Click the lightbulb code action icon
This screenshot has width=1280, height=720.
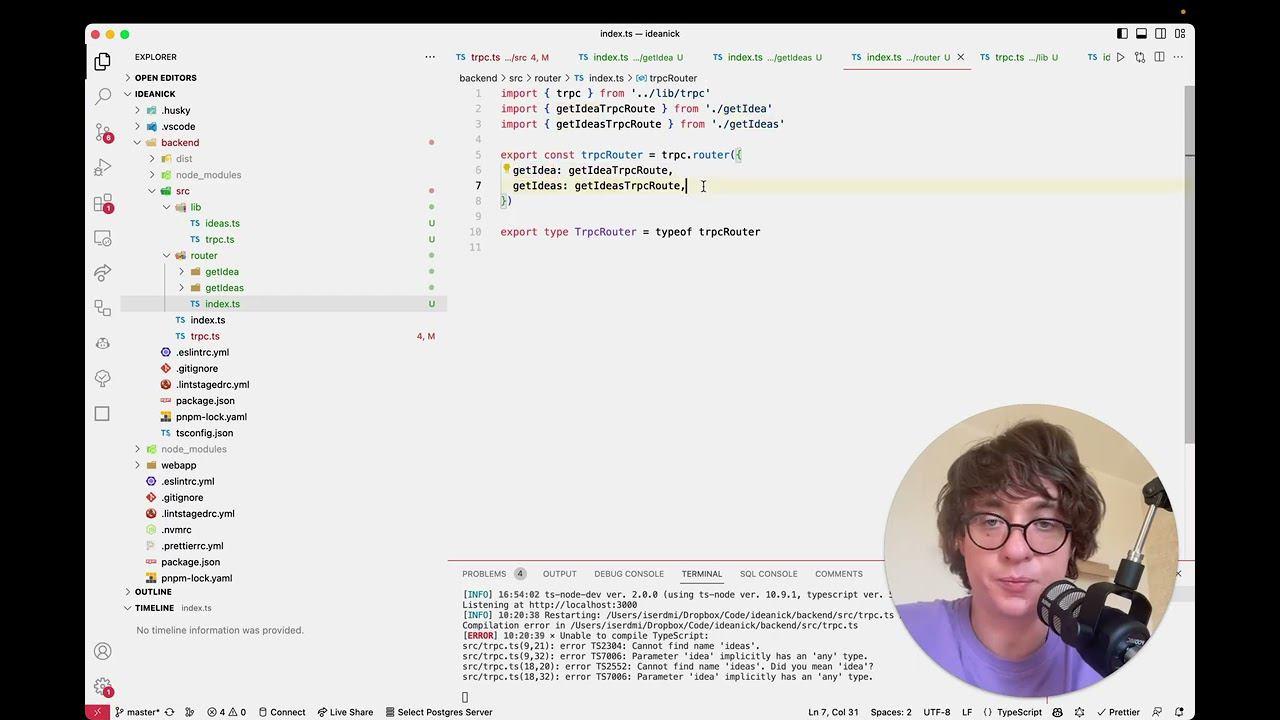506,169
